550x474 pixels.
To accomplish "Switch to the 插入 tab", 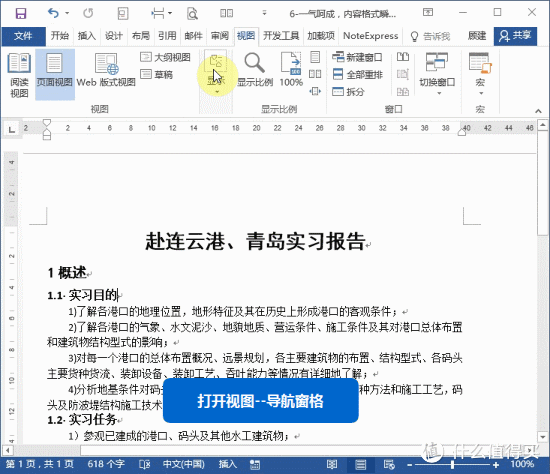I will tap(87, 36).
